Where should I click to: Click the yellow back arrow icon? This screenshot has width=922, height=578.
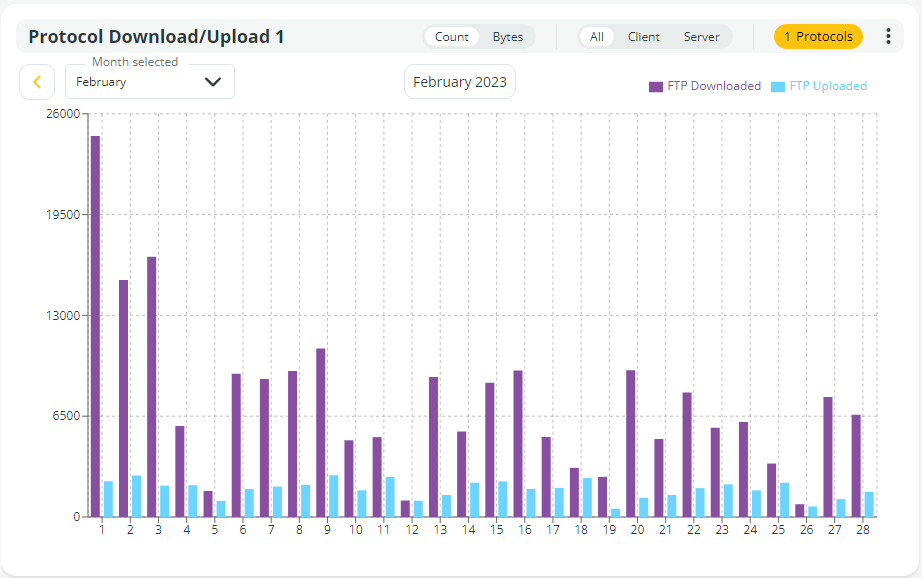(x=37, y=82)
